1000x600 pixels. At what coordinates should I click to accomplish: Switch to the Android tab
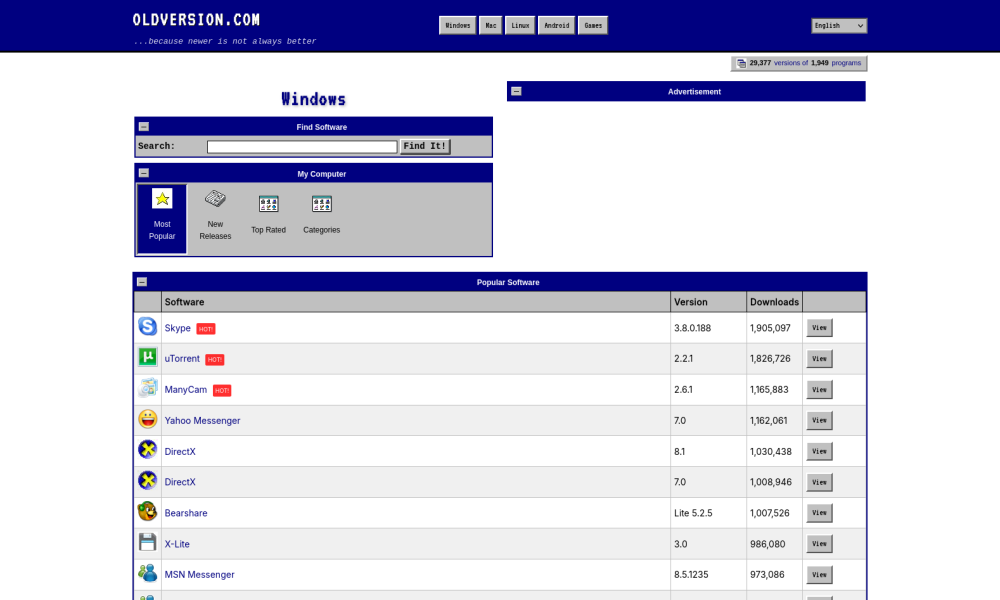click(x=557, y=26)
